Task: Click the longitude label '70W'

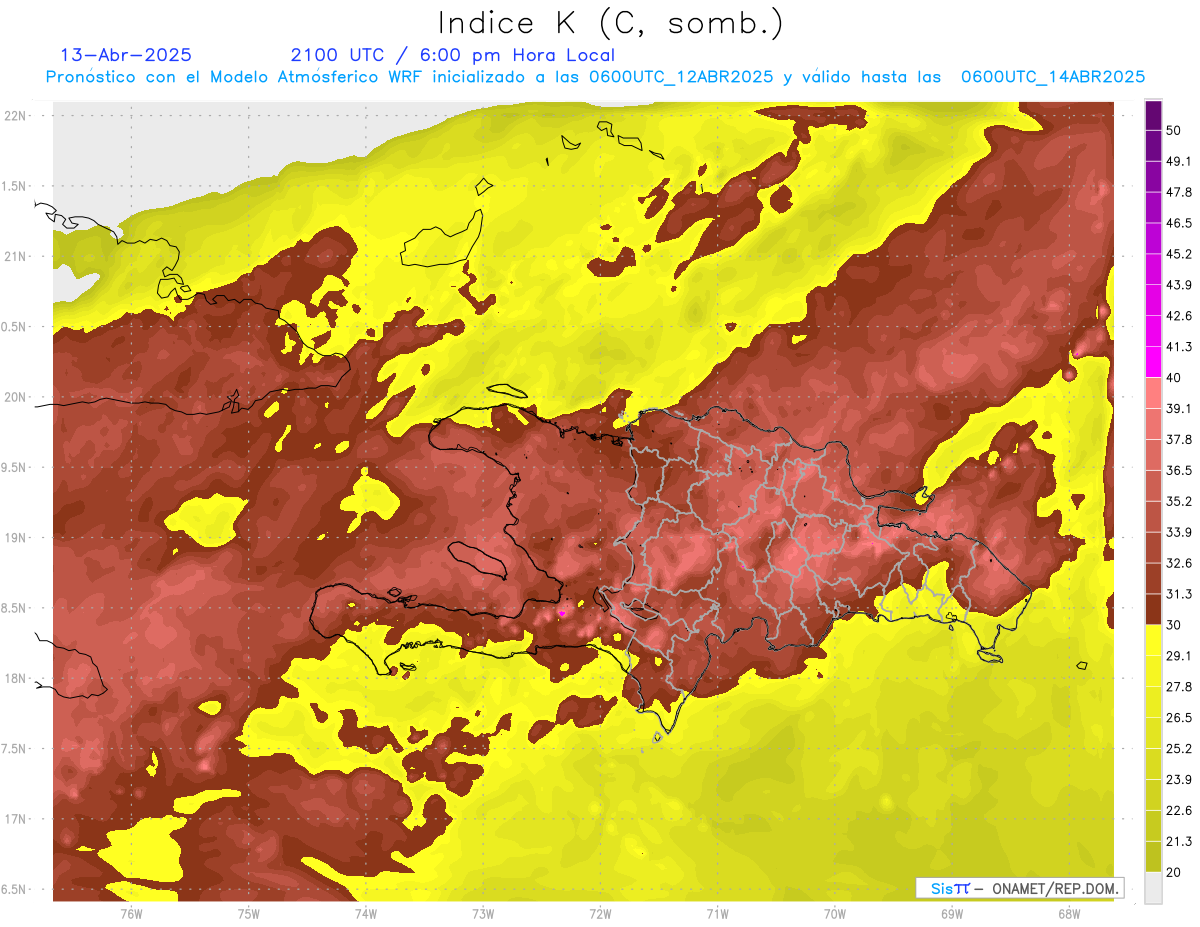Action: [835, 913]
